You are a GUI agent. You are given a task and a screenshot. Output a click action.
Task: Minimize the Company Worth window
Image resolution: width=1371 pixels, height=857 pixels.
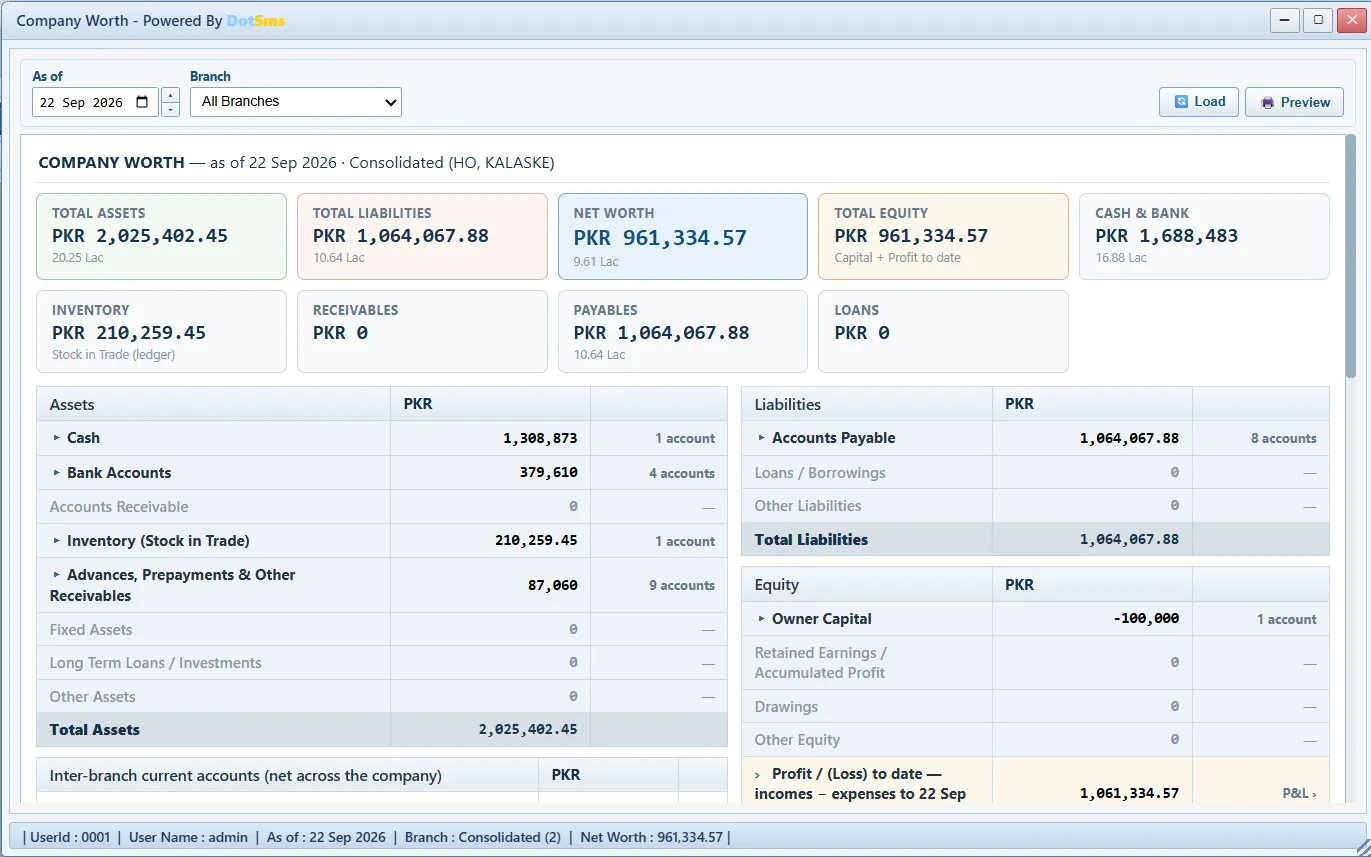click(x=1285, y=20)
